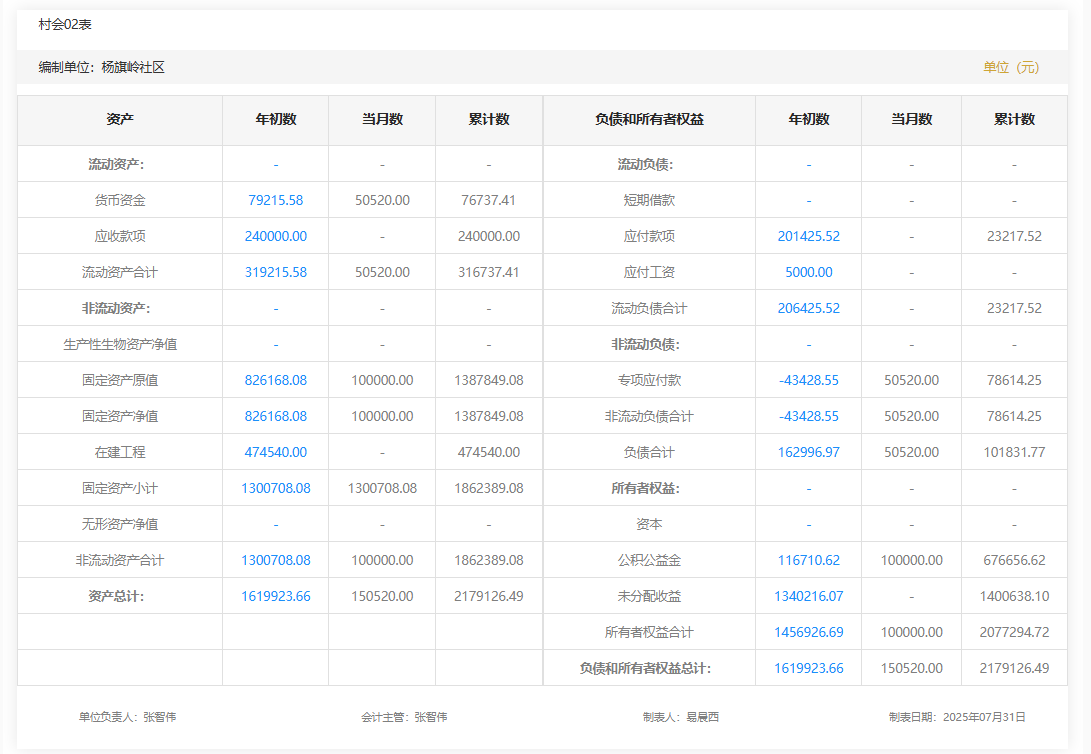Open 资产总计 opening balance 1619923.66
Image resolution: width=1091 pixels, height=754 pixels.
tap(275, 596)
